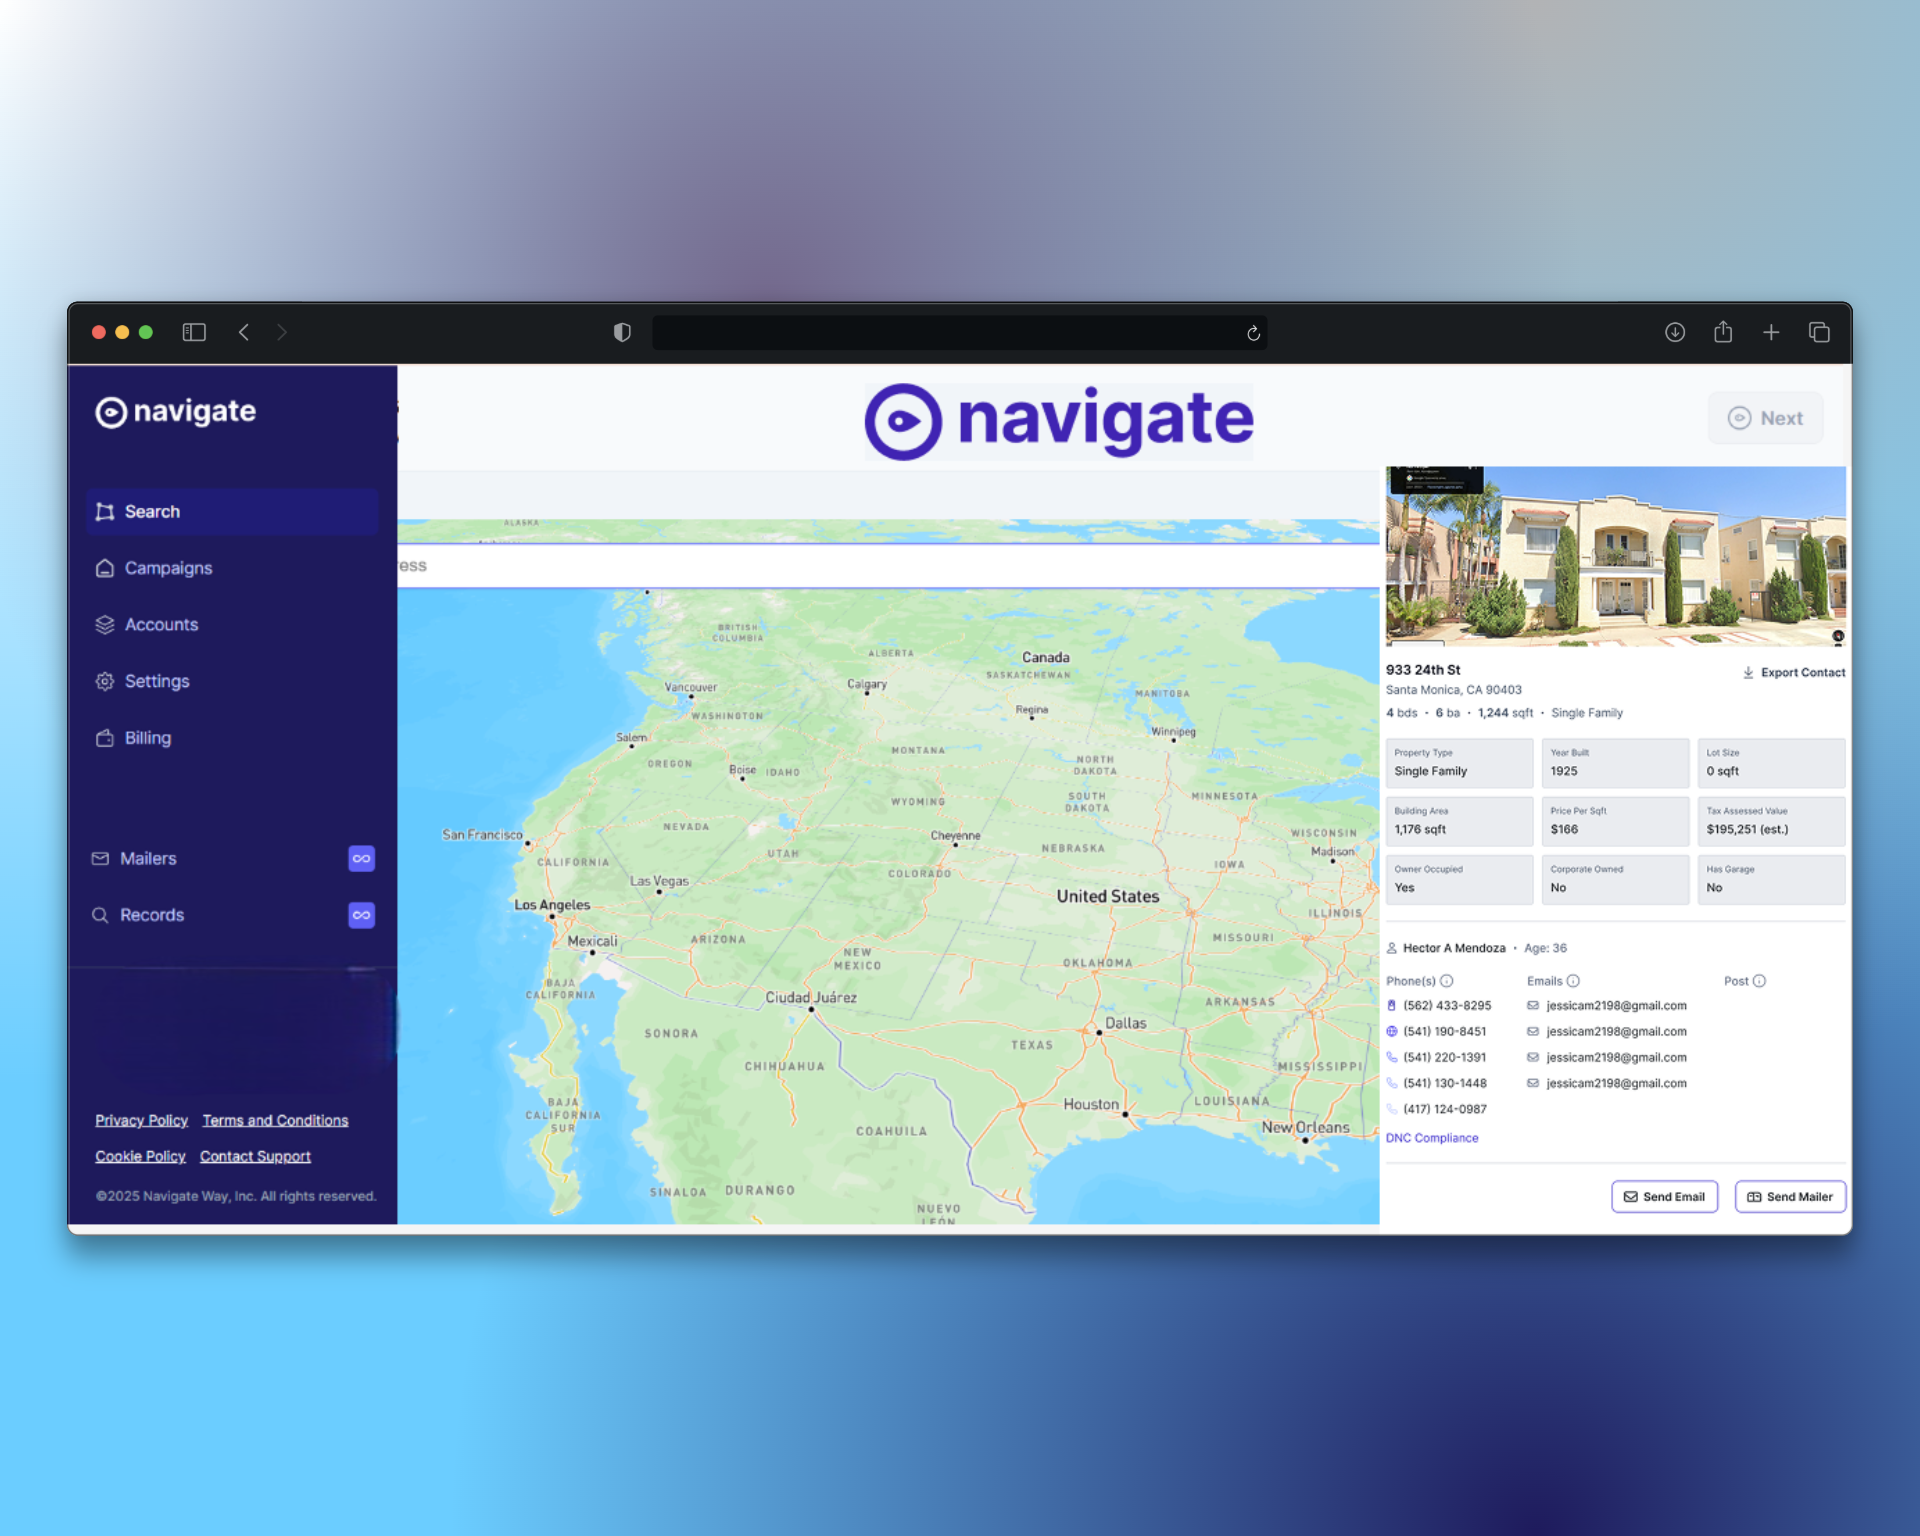The image size is (1920, 1536).
Task: Open the Search section in sidebar
Action: [x=232, y=511]
